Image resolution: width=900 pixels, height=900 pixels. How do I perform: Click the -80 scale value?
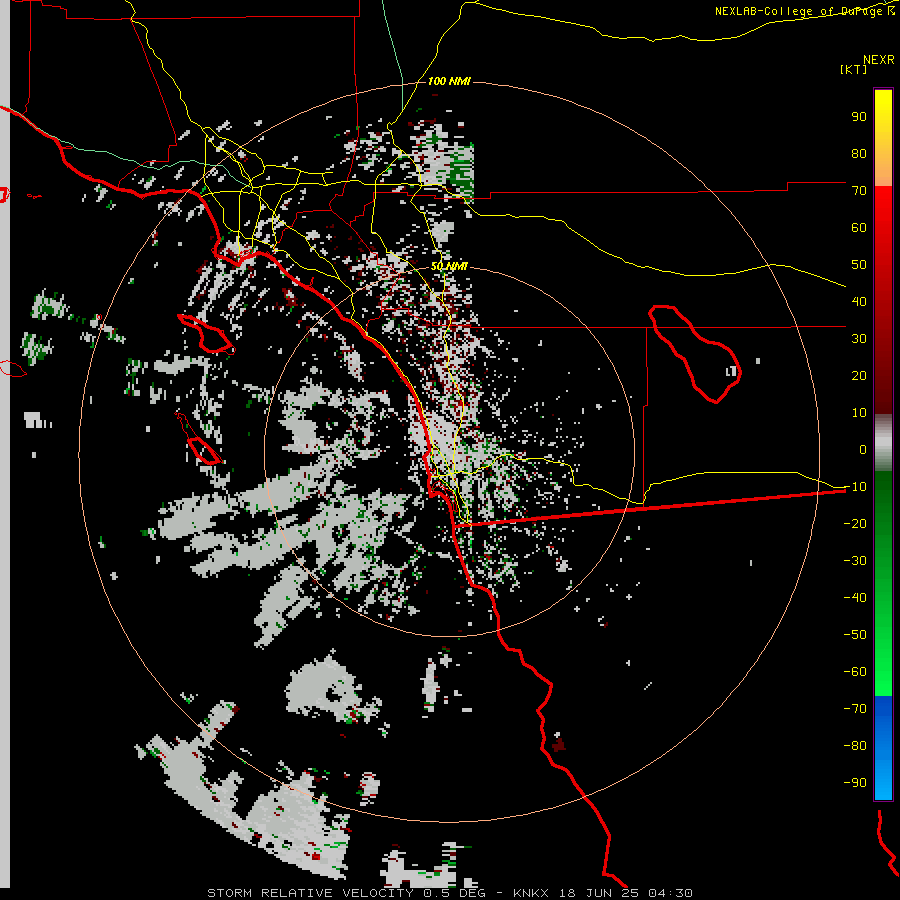[855, 746]
